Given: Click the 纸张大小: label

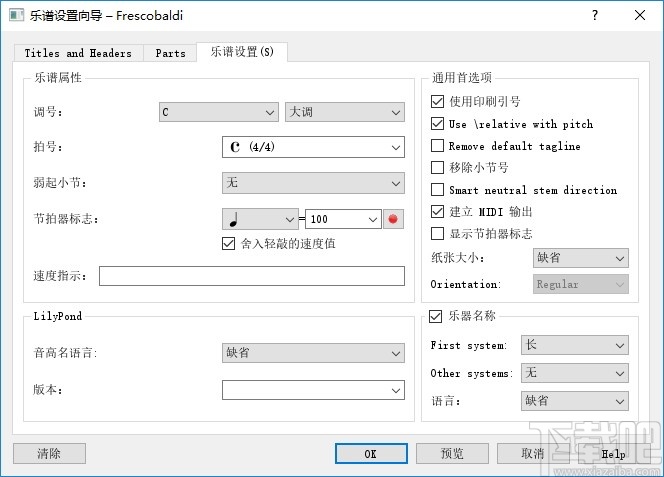Looking at the screenshot, I should [457, 258].
